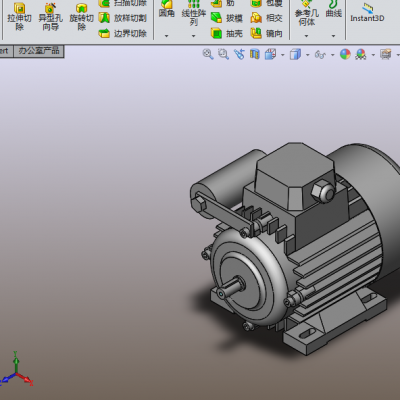Open View Orientation icon
This screenshot has width=400, height=400.
coord(270,54)
